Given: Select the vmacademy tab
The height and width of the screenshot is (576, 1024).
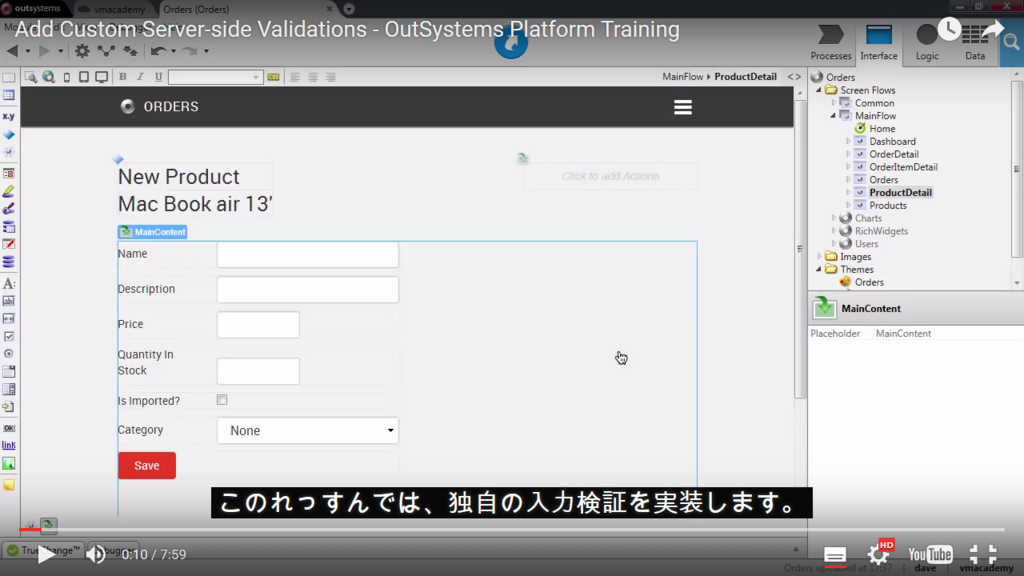Looking at the screenshot, I should pos(120,9).
